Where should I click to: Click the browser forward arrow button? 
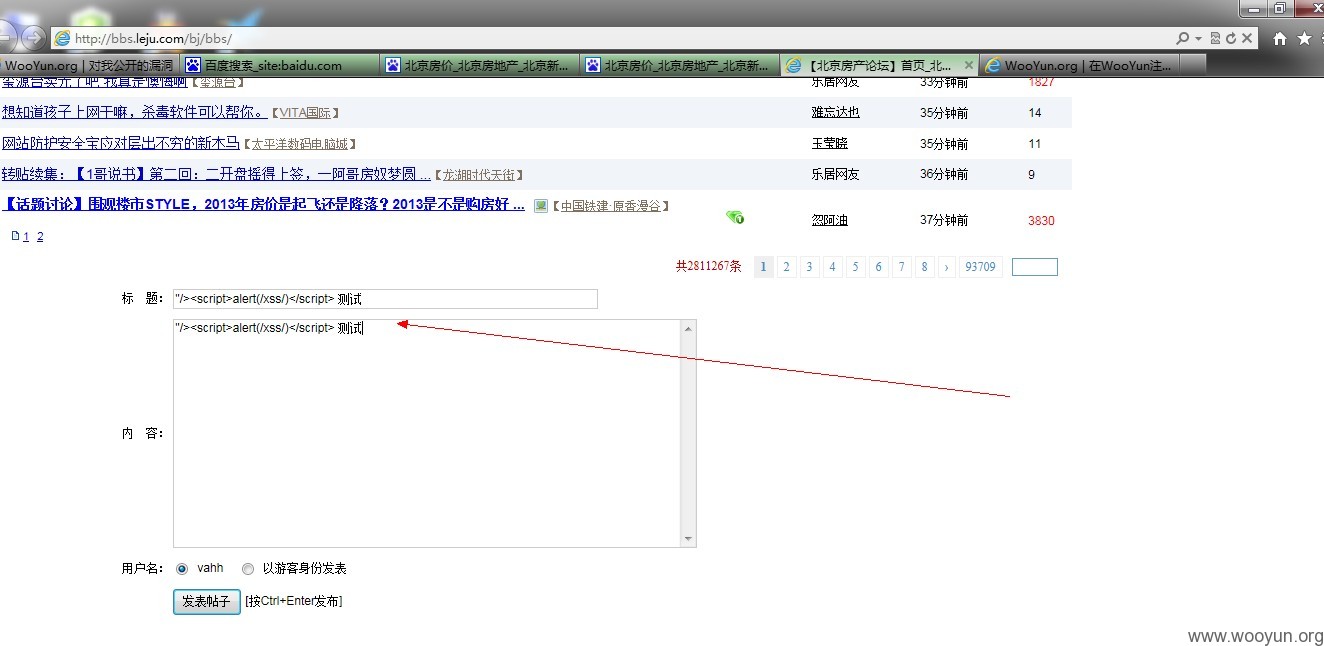33,39
